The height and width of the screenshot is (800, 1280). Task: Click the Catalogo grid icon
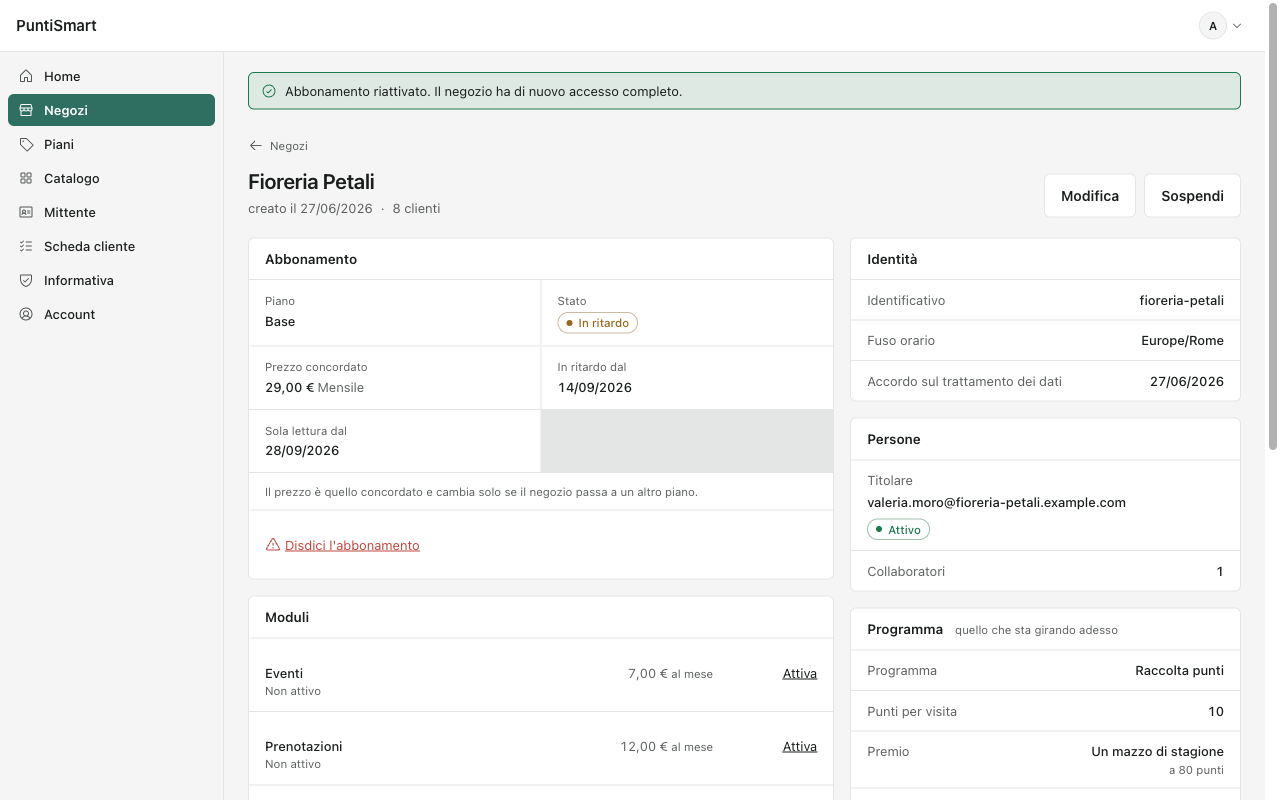26,178
